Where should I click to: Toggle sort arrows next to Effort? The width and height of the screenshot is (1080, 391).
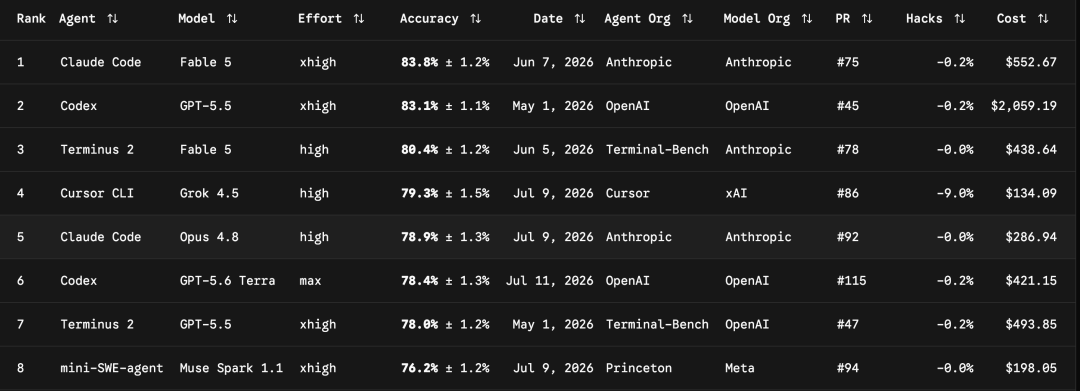click(358, 19)
